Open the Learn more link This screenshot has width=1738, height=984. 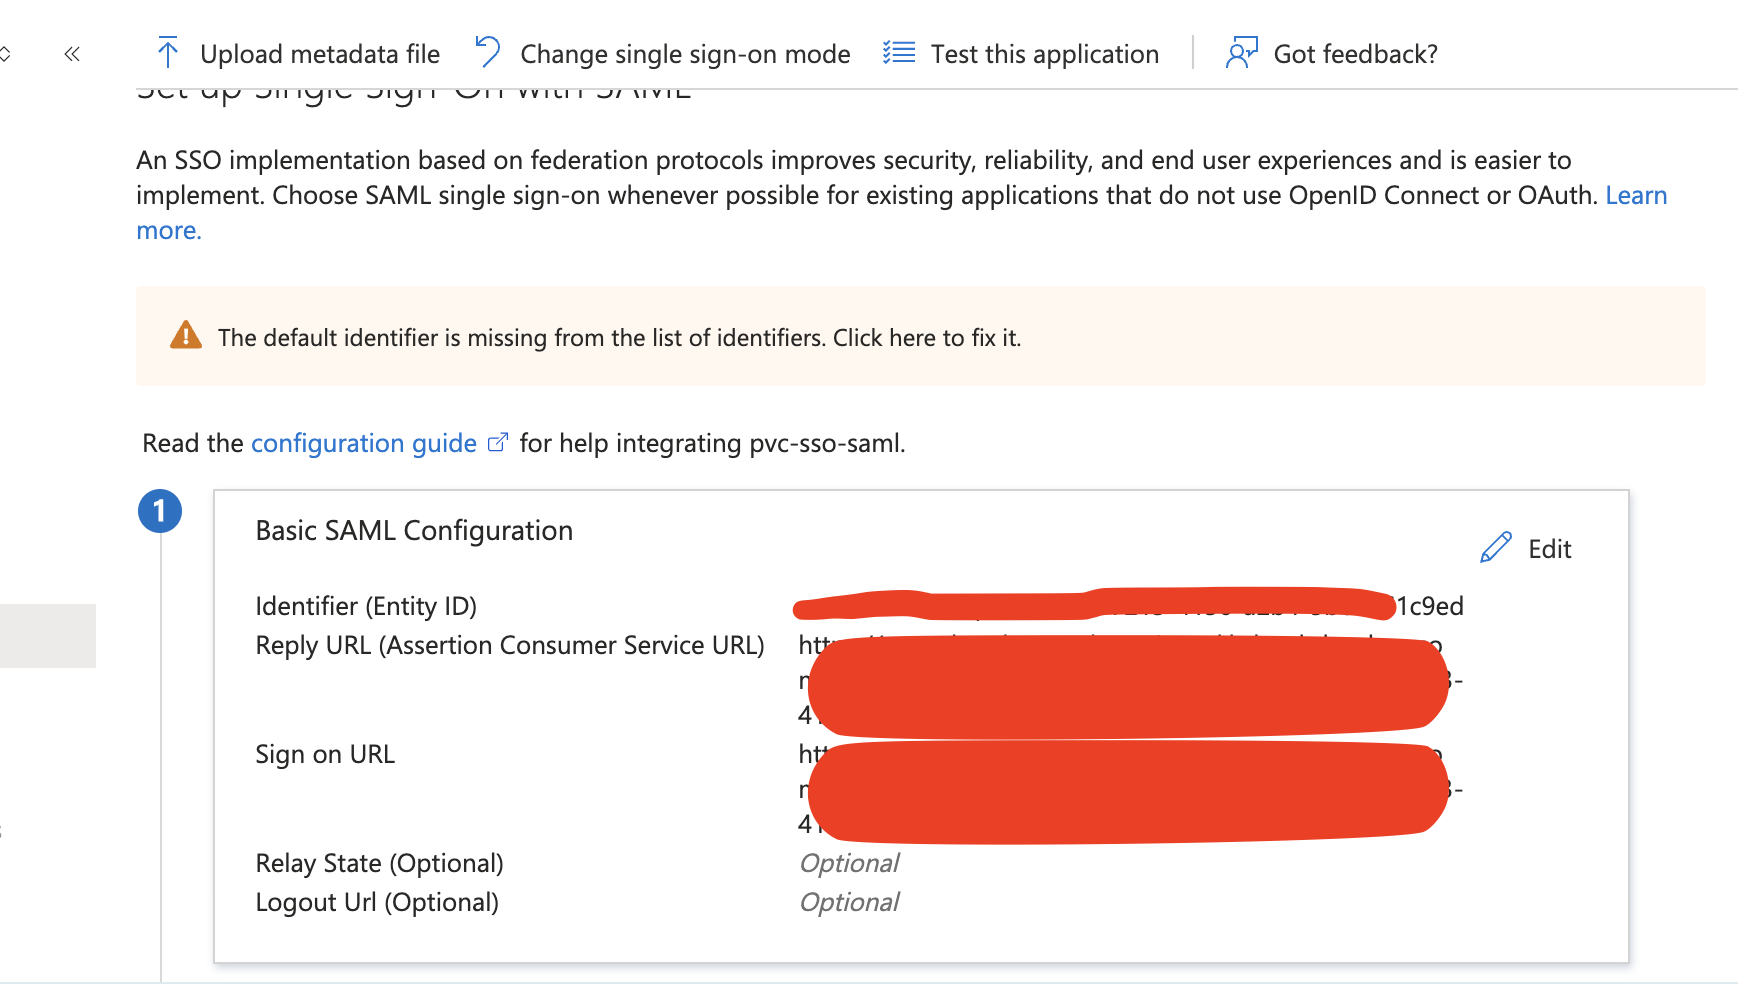[x=1637, y=195]
